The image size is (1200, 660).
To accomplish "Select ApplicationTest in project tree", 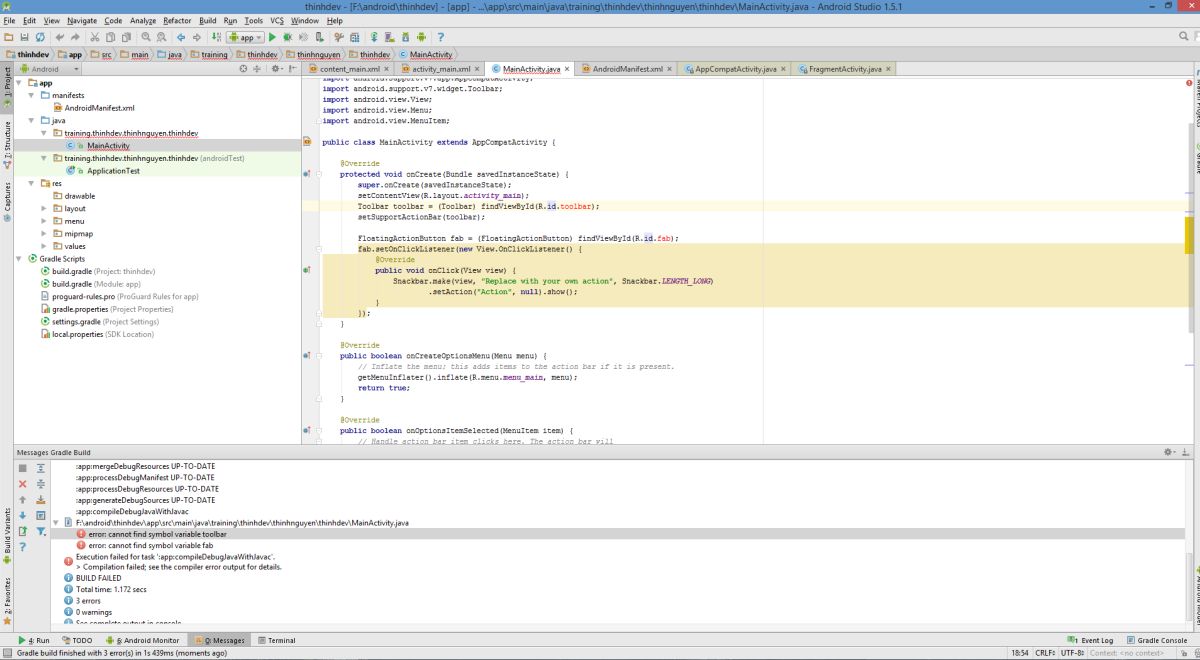I will (x=113, y=171).
